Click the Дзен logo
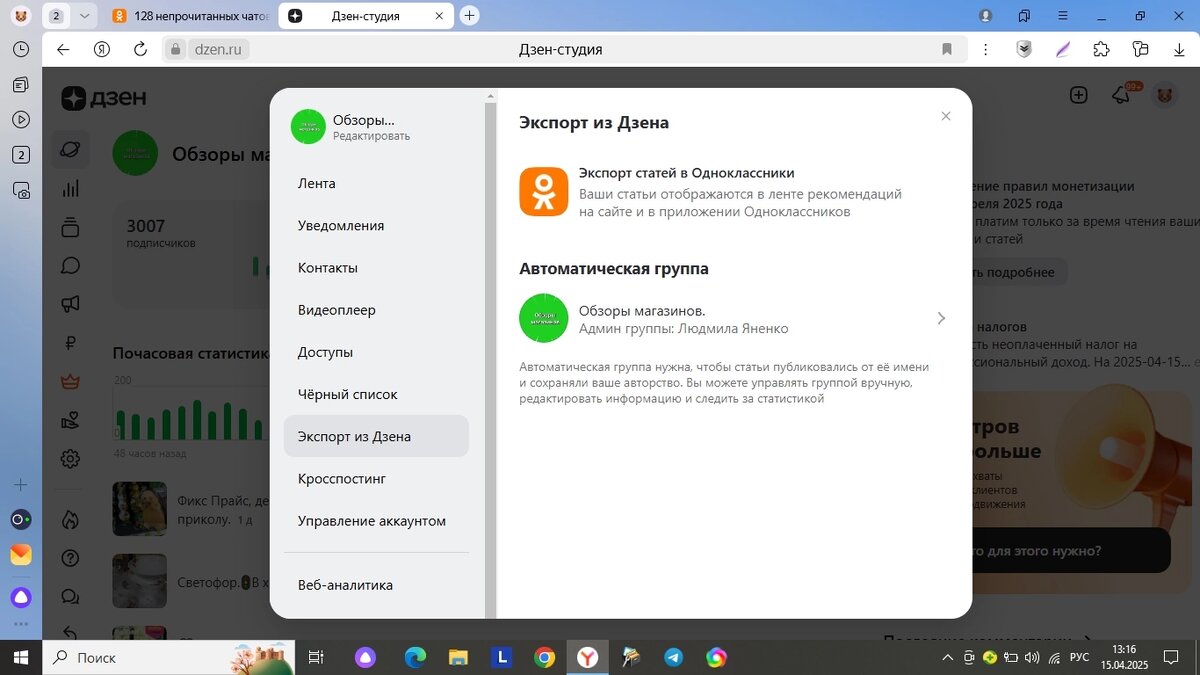The height and width of the screenshot is (675, 1200). [103, 97]
